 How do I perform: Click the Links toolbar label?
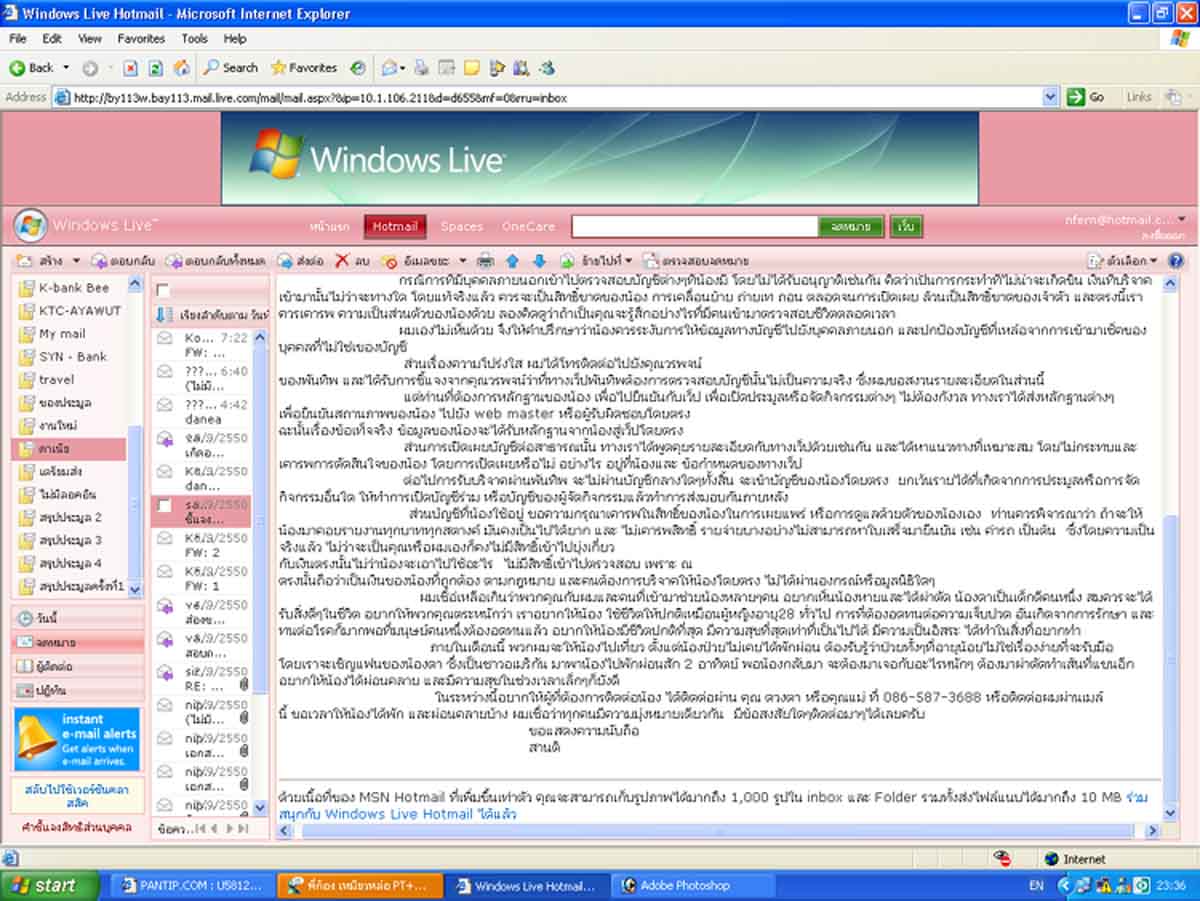pos(1139,97)
